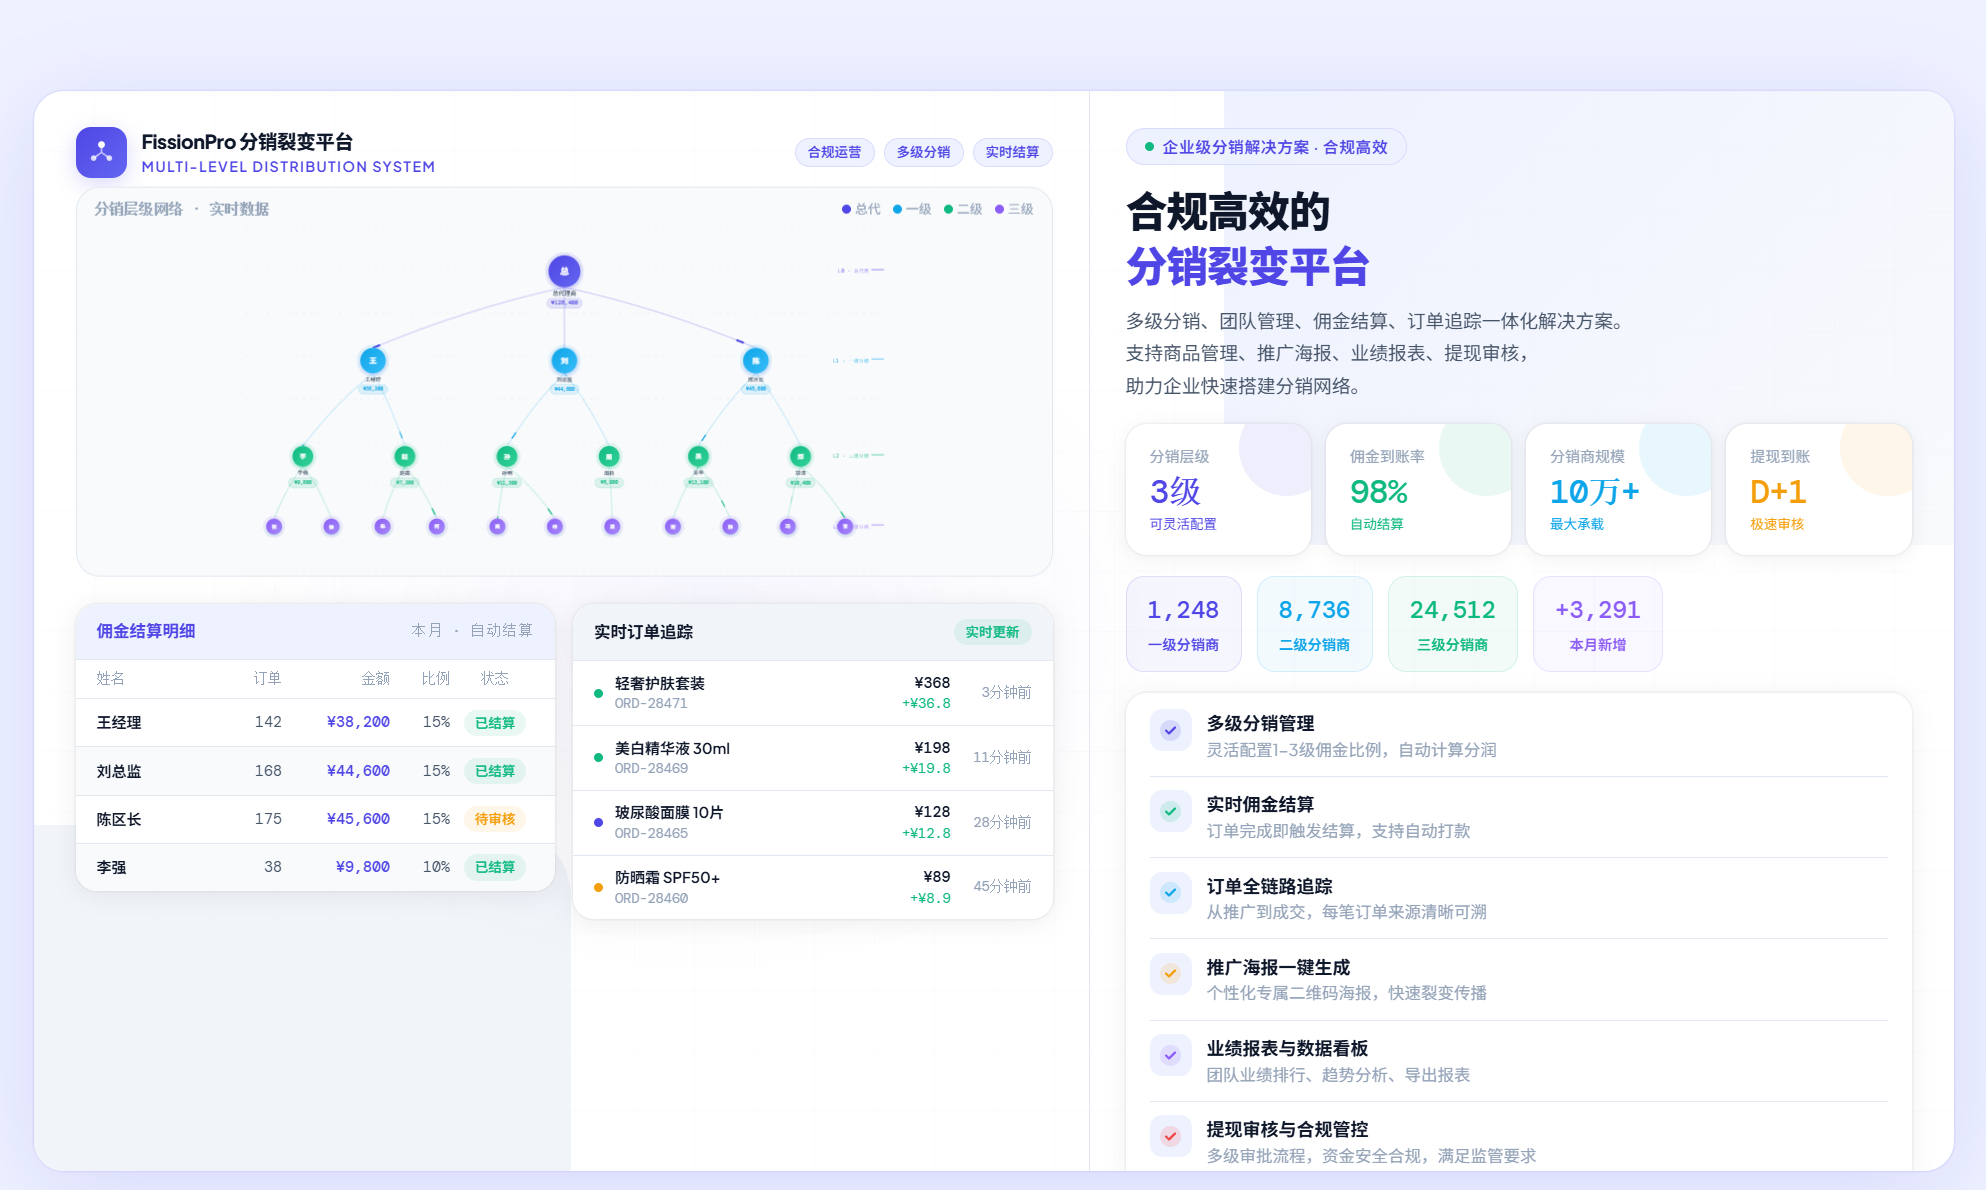Viewport: 1986px width, 1190px height.
Task: Click the 已结算 status for 刘总监
Action: (495, 771)
